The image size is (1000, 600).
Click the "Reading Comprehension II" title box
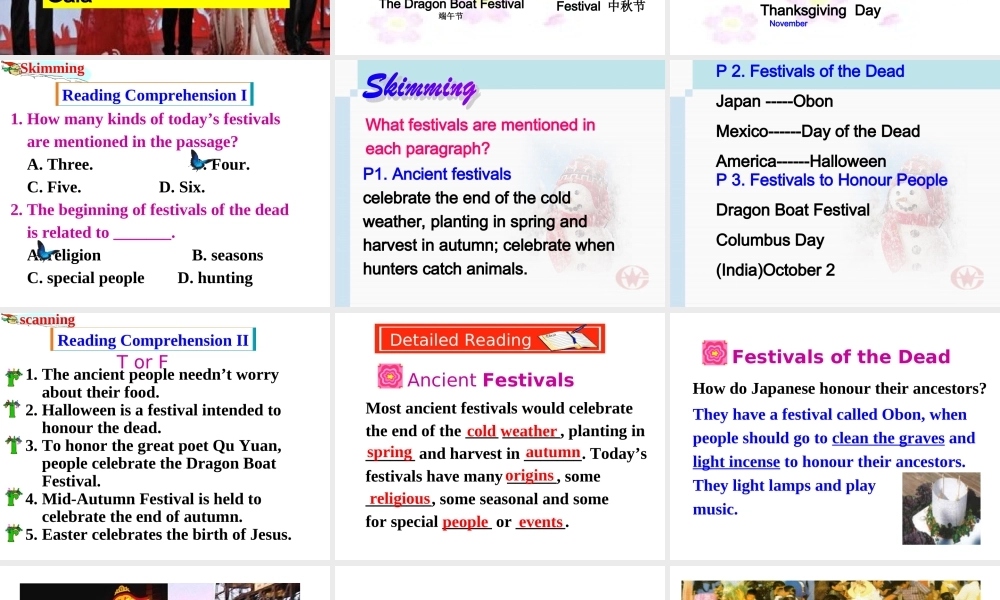pyautogui.click(x=153, y=339)
